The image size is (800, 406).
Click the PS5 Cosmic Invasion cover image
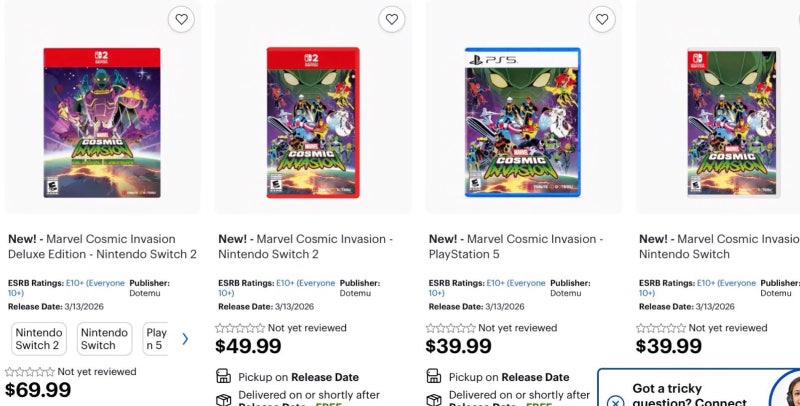click(x=523, y=122)
